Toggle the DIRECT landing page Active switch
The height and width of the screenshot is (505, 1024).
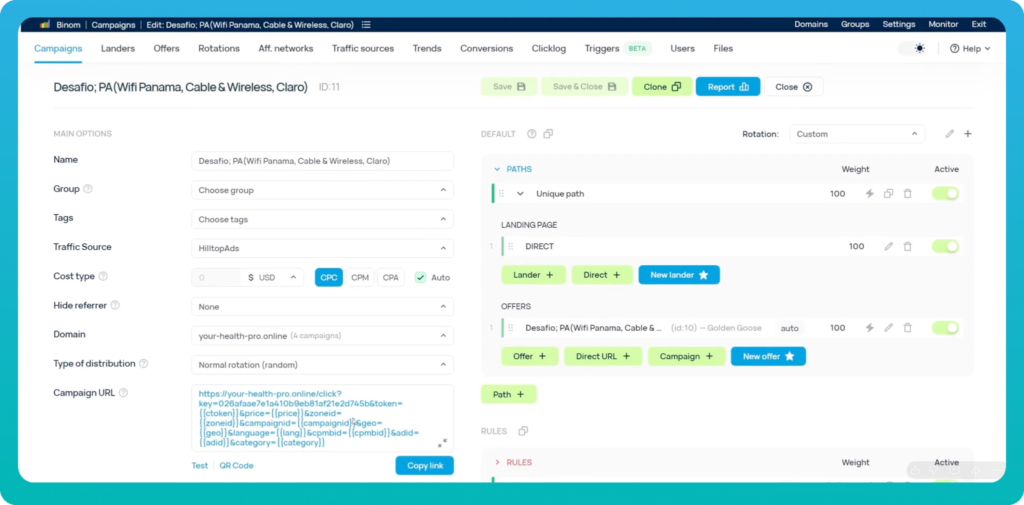pos(945,246)
